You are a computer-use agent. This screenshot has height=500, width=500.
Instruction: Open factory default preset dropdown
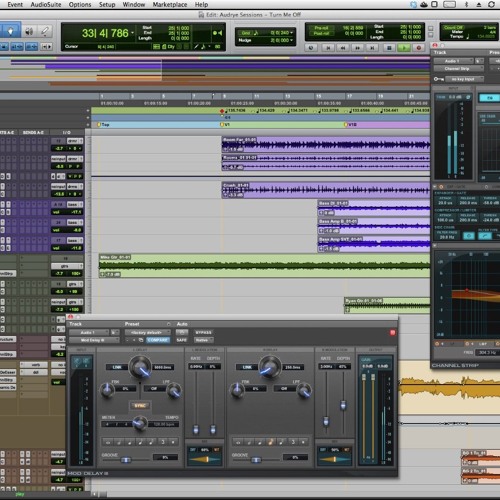click(147, 332)
